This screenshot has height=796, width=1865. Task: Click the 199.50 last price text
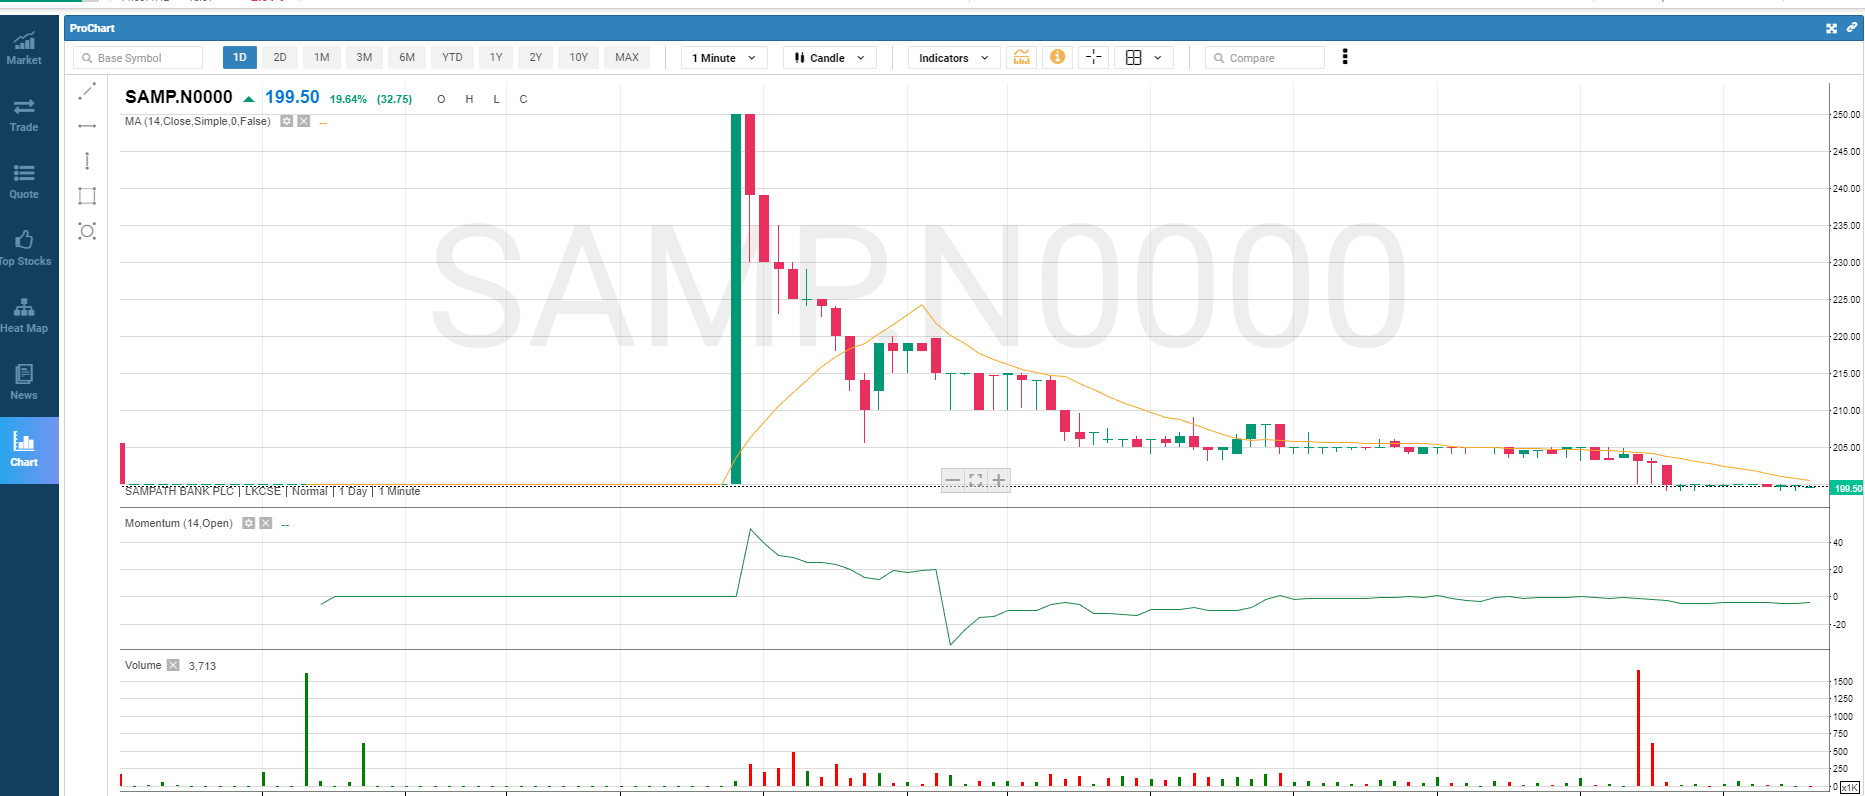pos(292,97)
